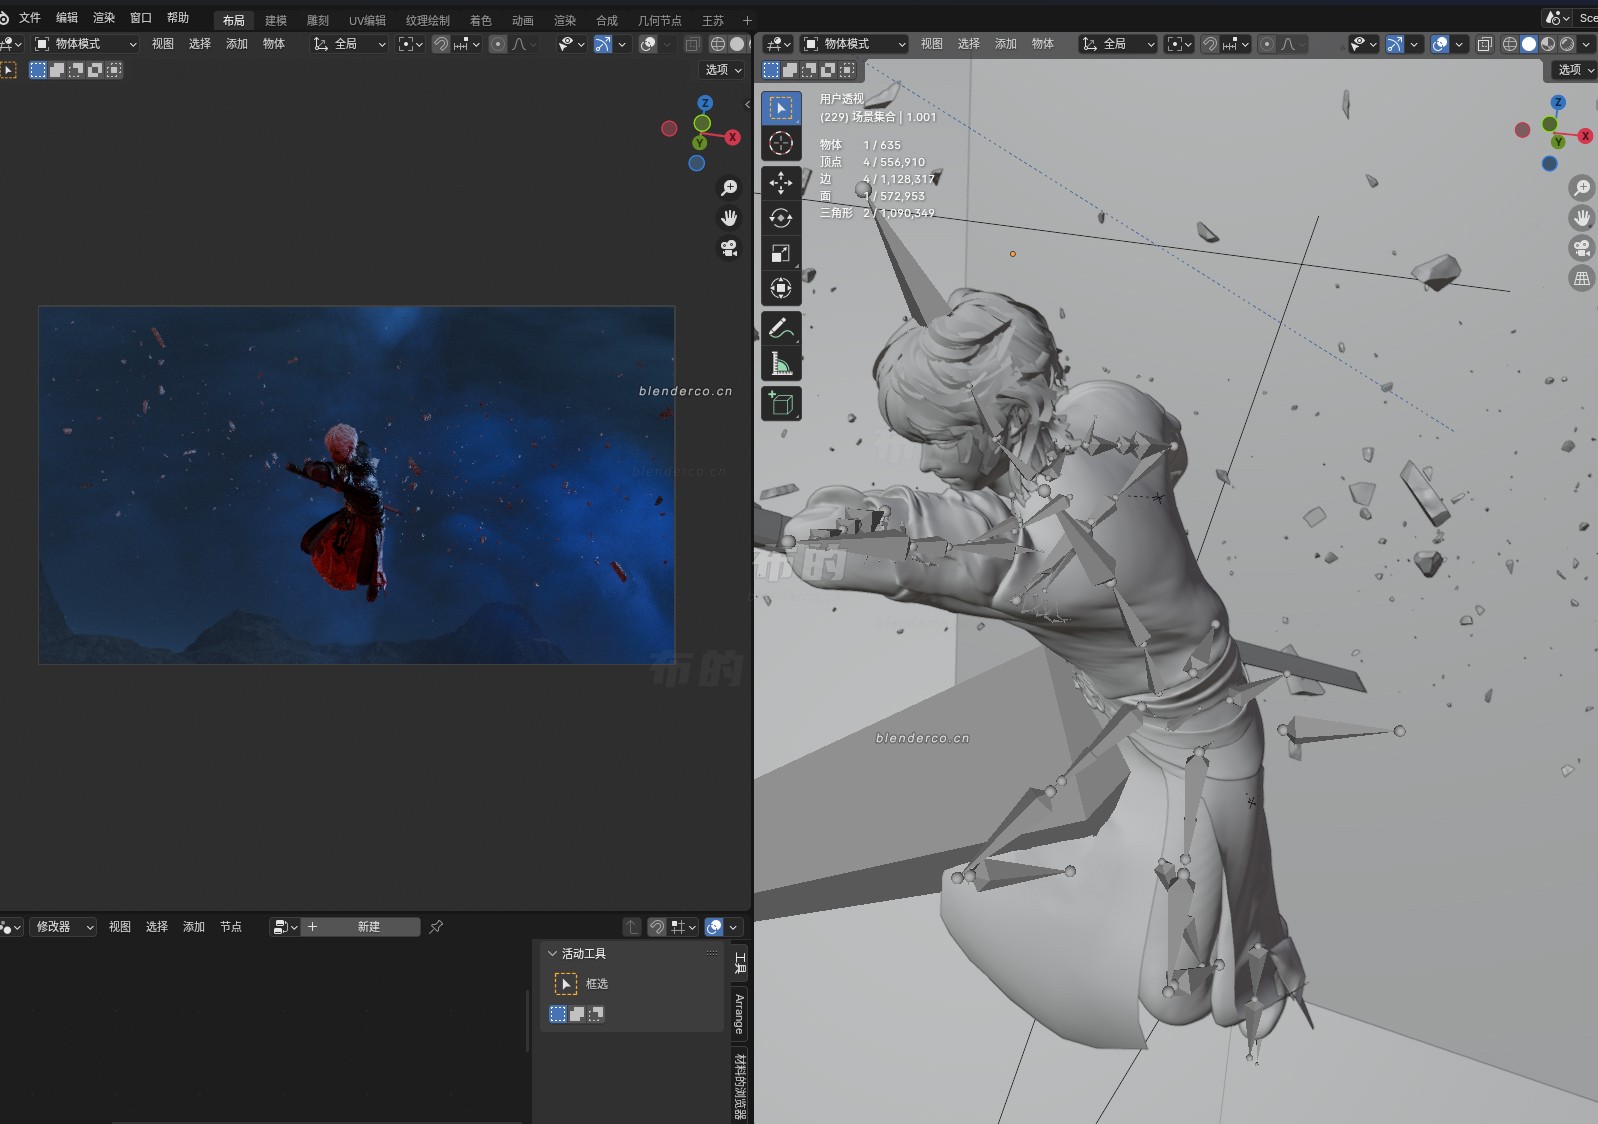Activate the Transform tool
This screenshot has height=1124, width=1598.
coord(781,288)
